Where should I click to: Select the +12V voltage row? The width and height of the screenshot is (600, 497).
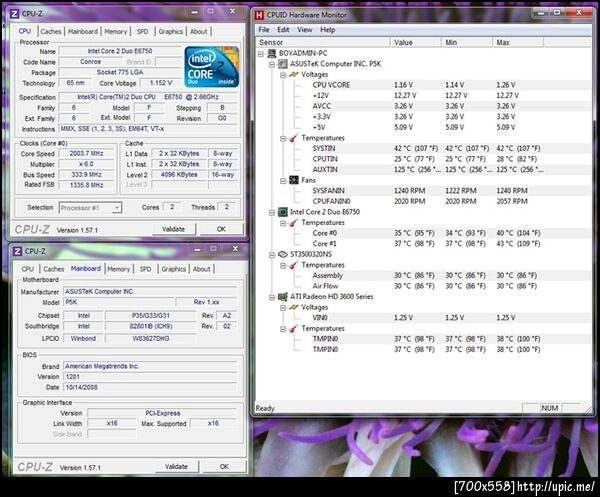423,96
